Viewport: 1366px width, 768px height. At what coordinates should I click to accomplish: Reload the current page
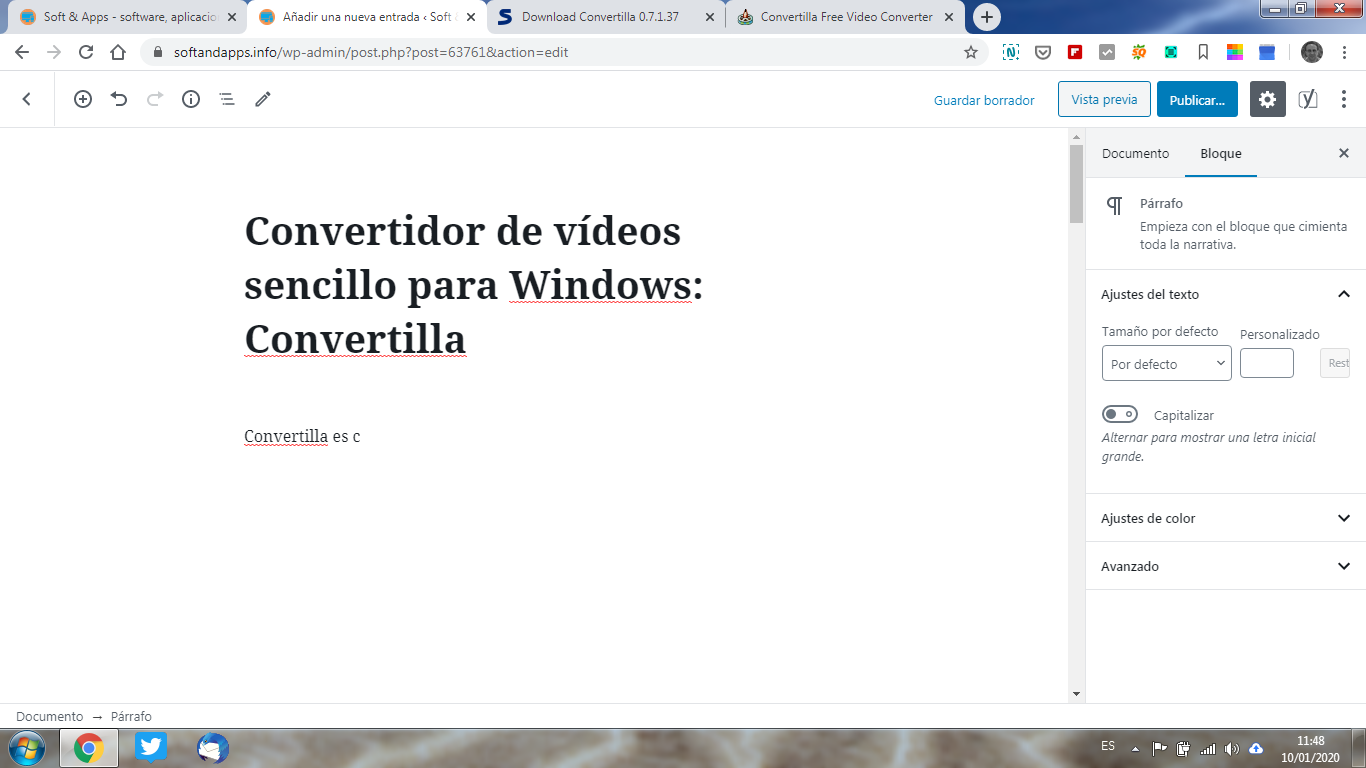tap(86, 52)
